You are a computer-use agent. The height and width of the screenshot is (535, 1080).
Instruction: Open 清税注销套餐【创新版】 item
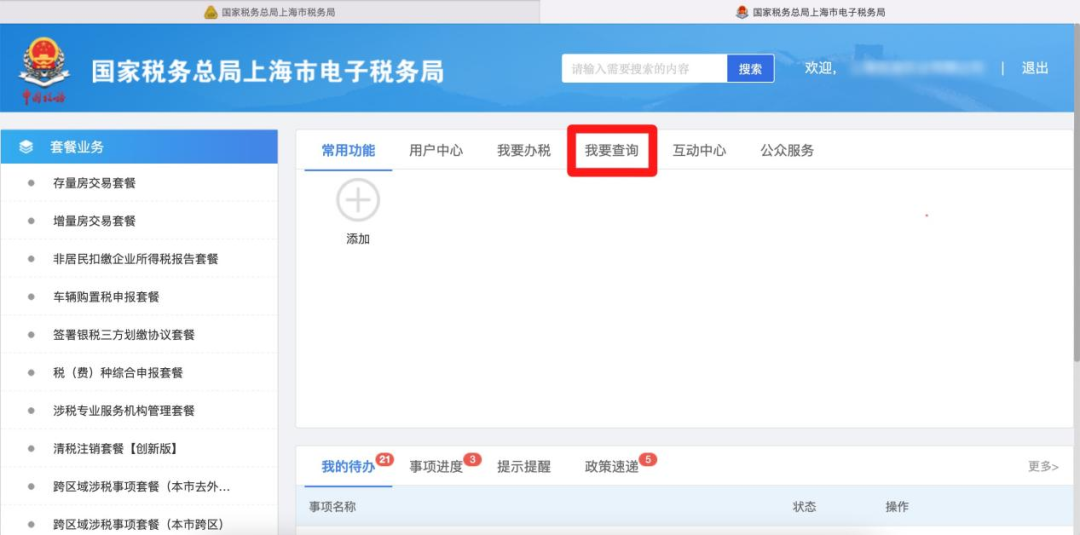click(x=115, y=449)
